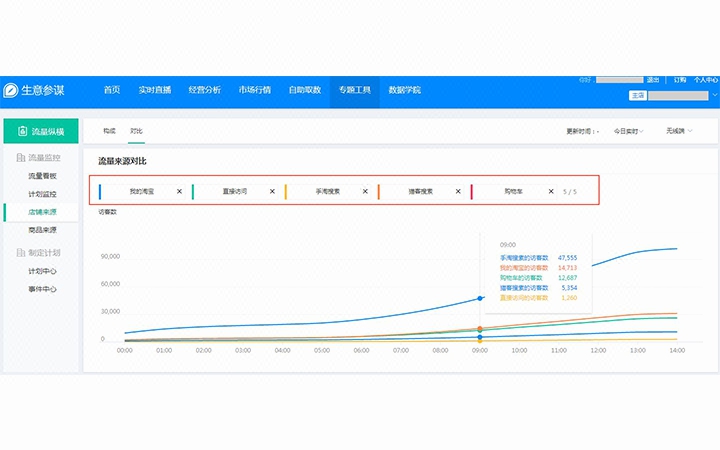Click the 90,000 y-axis label
This screenshot has height=450, width=720.
pos(110,256)
